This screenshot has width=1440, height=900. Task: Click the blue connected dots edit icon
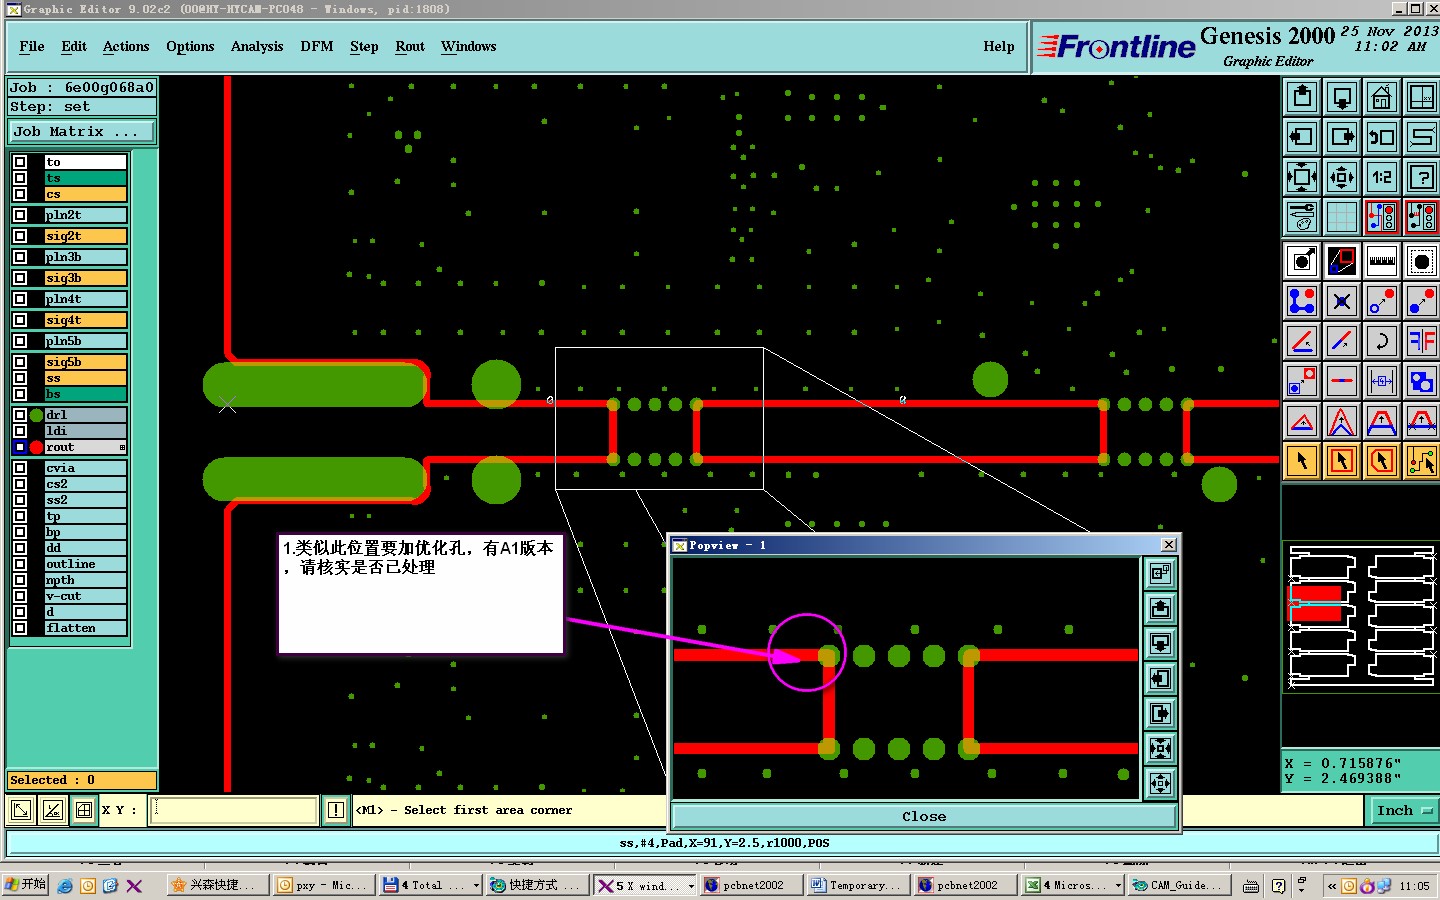pyautogui.click(x=1302, y=301)
